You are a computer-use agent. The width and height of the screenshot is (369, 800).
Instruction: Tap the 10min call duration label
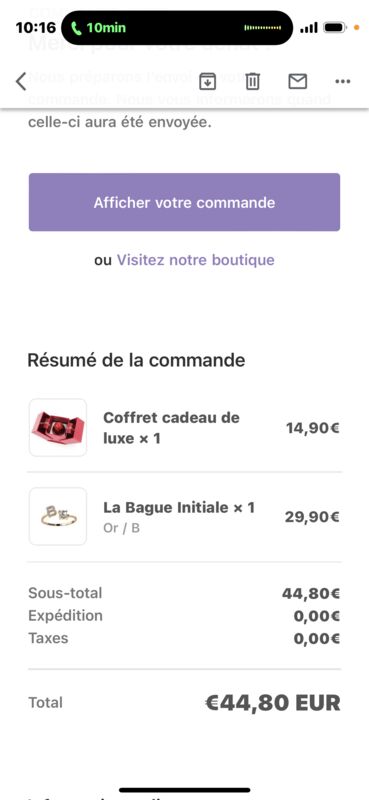point(106,28)
